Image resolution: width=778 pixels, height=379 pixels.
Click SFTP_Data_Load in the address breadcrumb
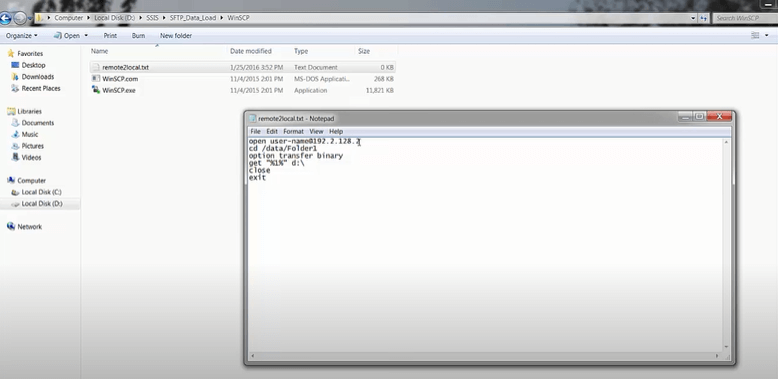point(193,18)
